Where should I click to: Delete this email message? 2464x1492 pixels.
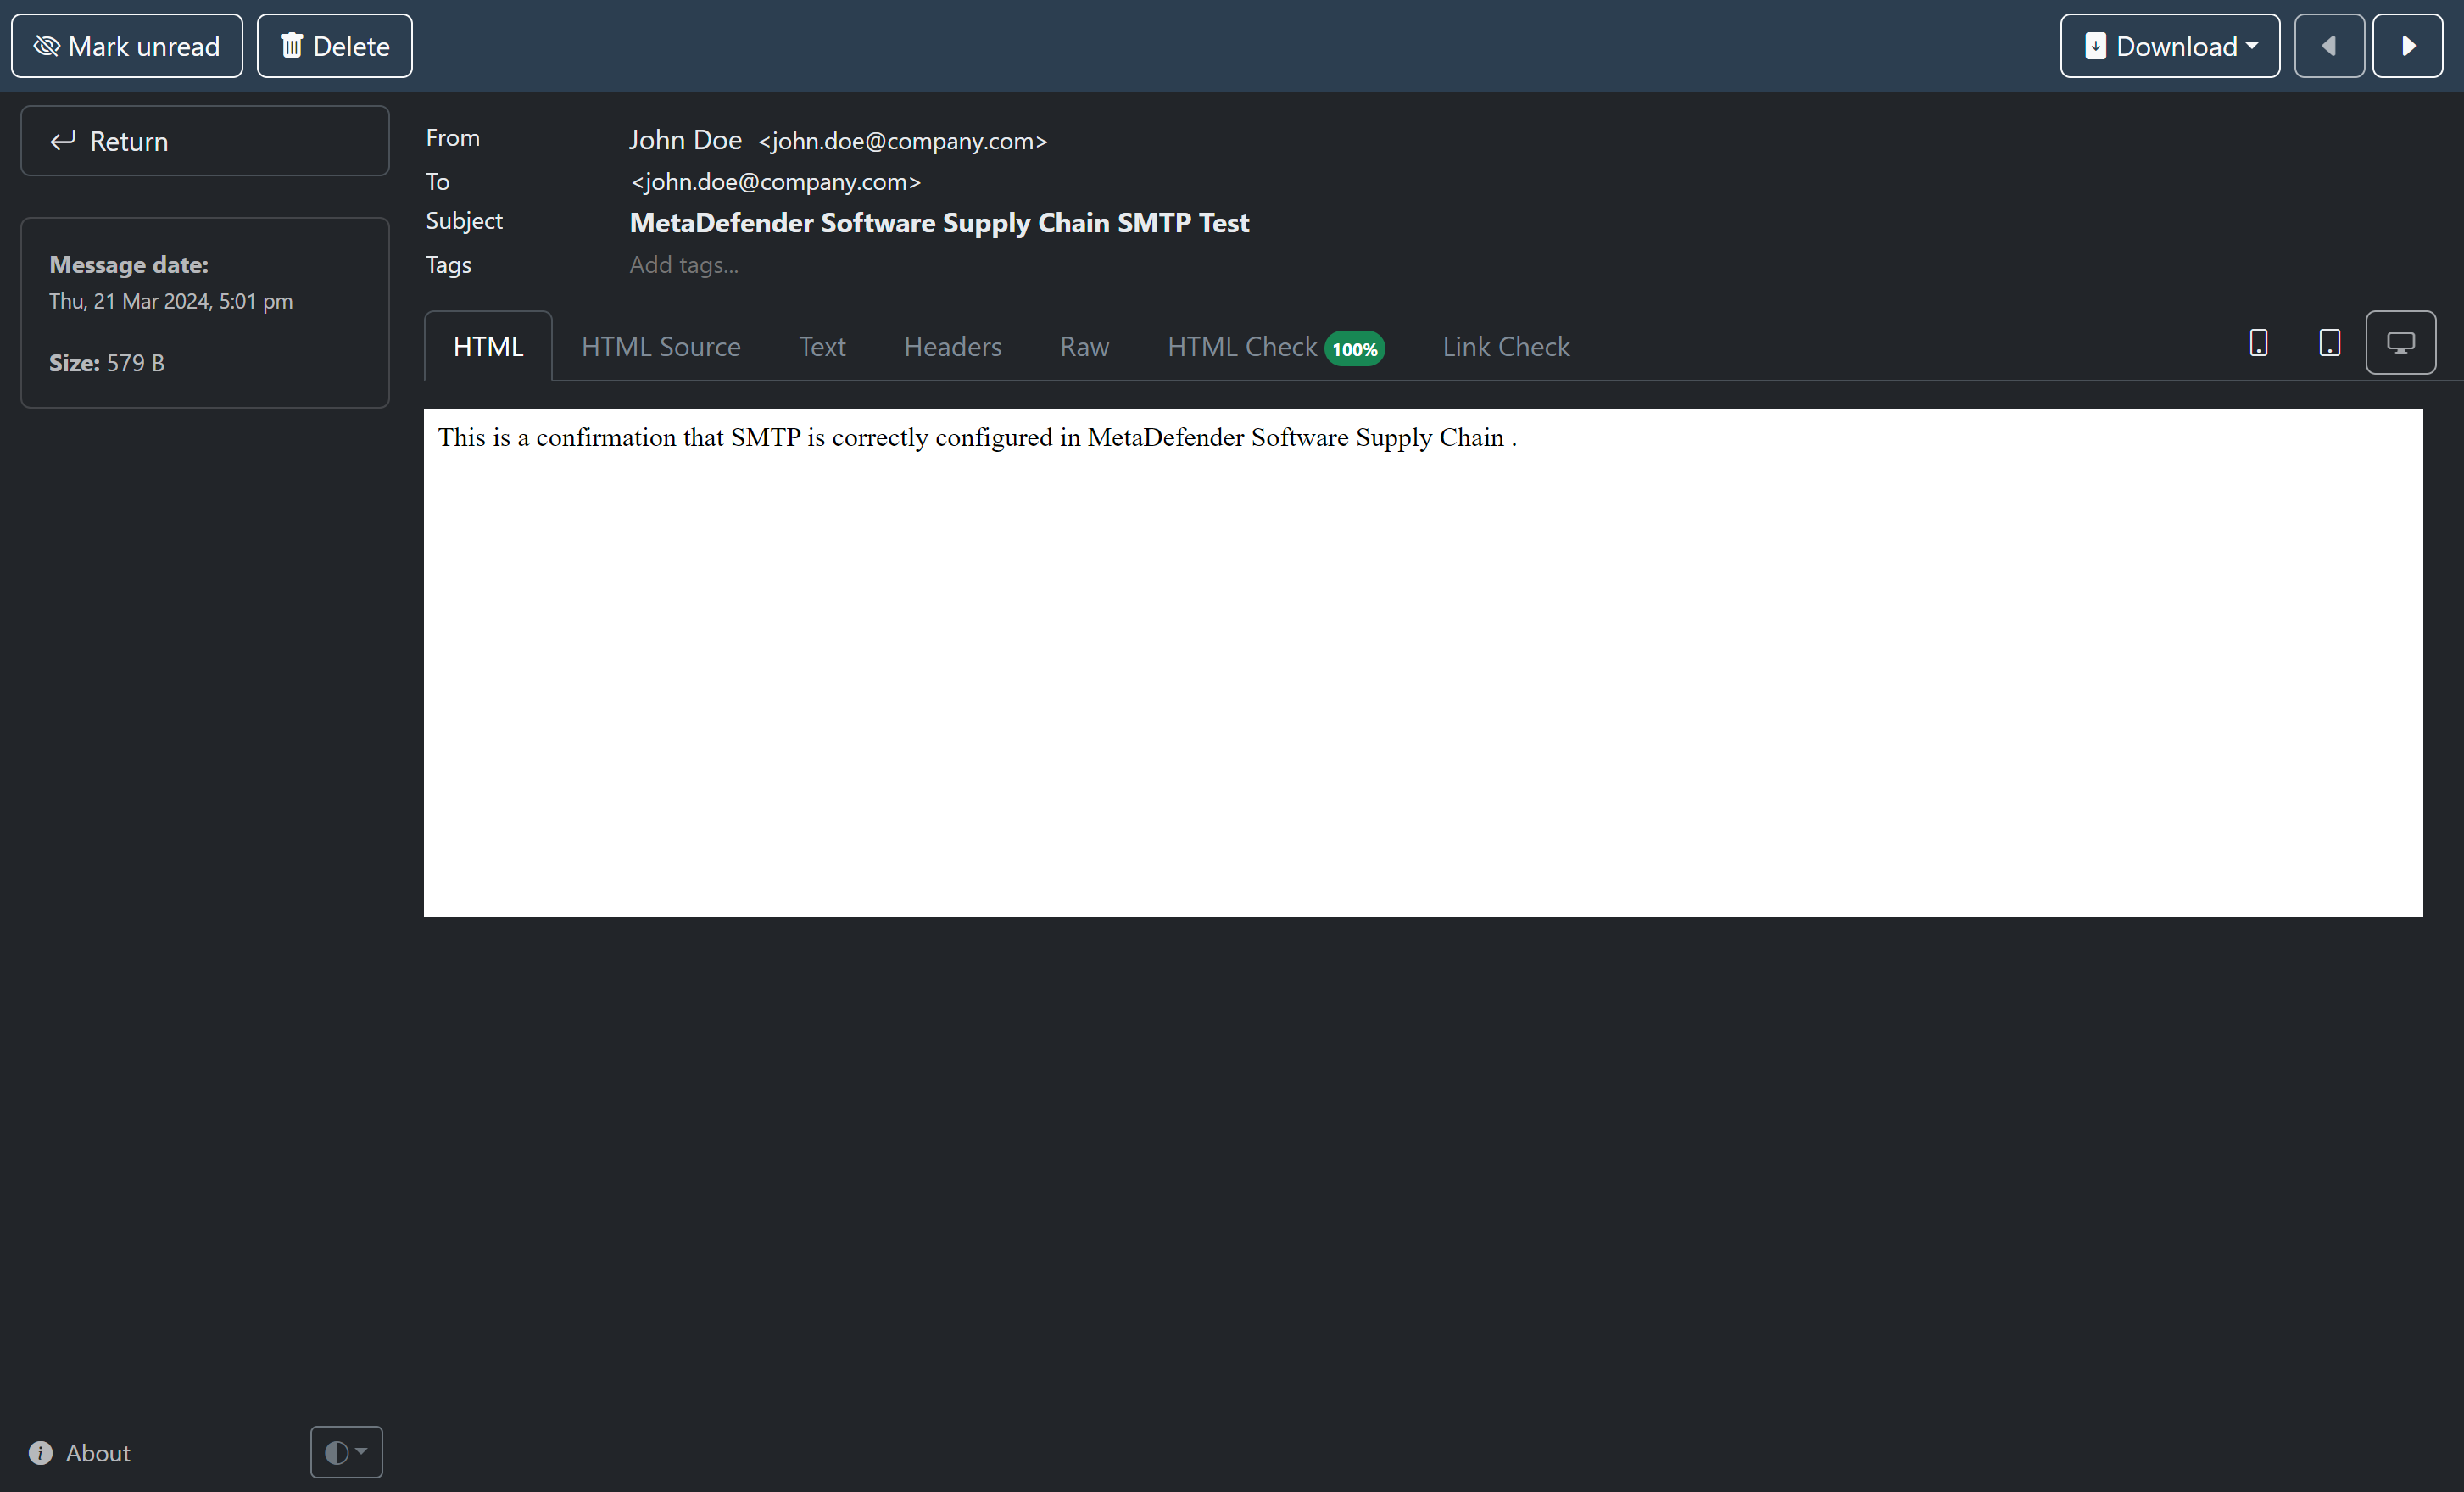pos(334,46)
